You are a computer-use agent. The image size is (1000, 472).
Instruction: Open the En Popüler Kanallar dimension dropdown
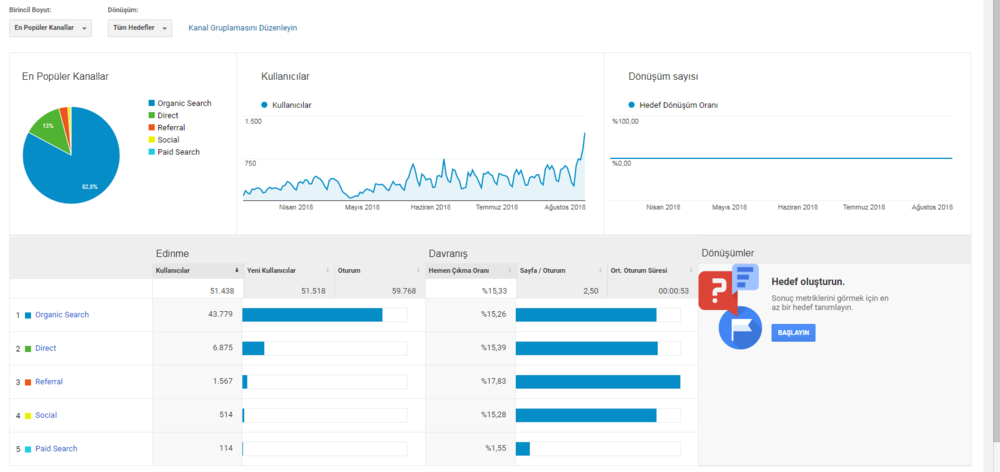50,28
